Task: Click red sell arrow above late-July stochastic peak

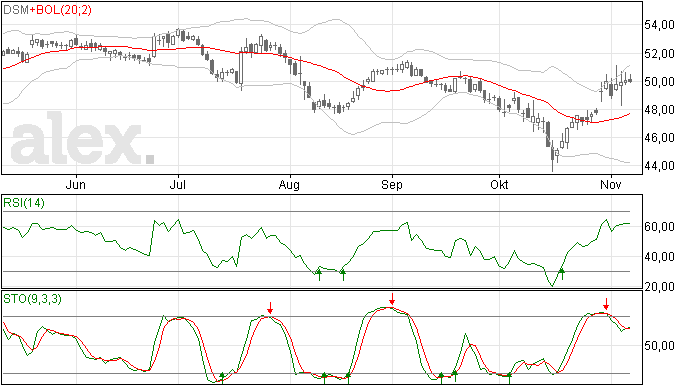Action: (x=270, y=308)
